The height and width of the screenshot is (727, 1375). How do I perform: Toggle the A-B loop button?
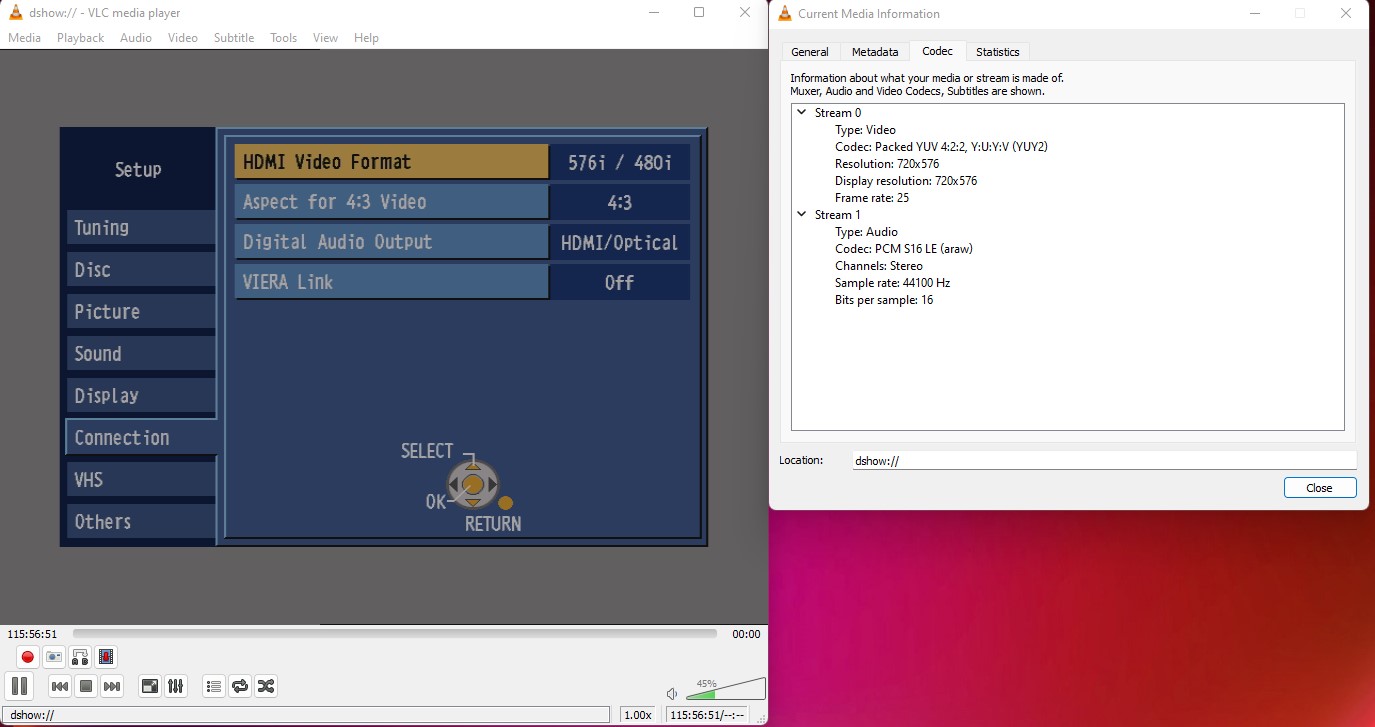tap(80, 657)
